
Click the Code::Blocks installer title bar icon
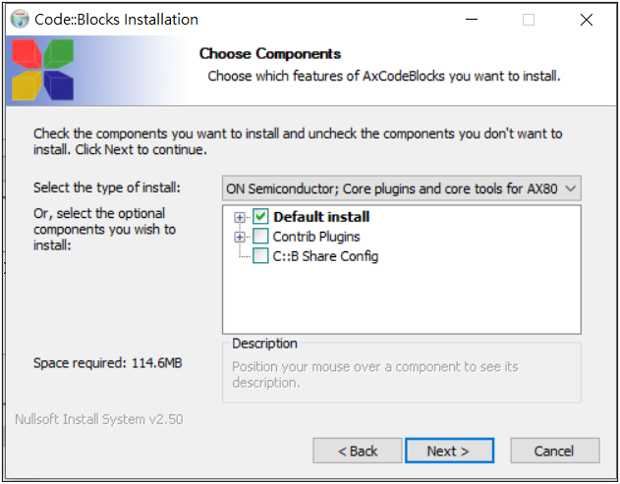19,19
